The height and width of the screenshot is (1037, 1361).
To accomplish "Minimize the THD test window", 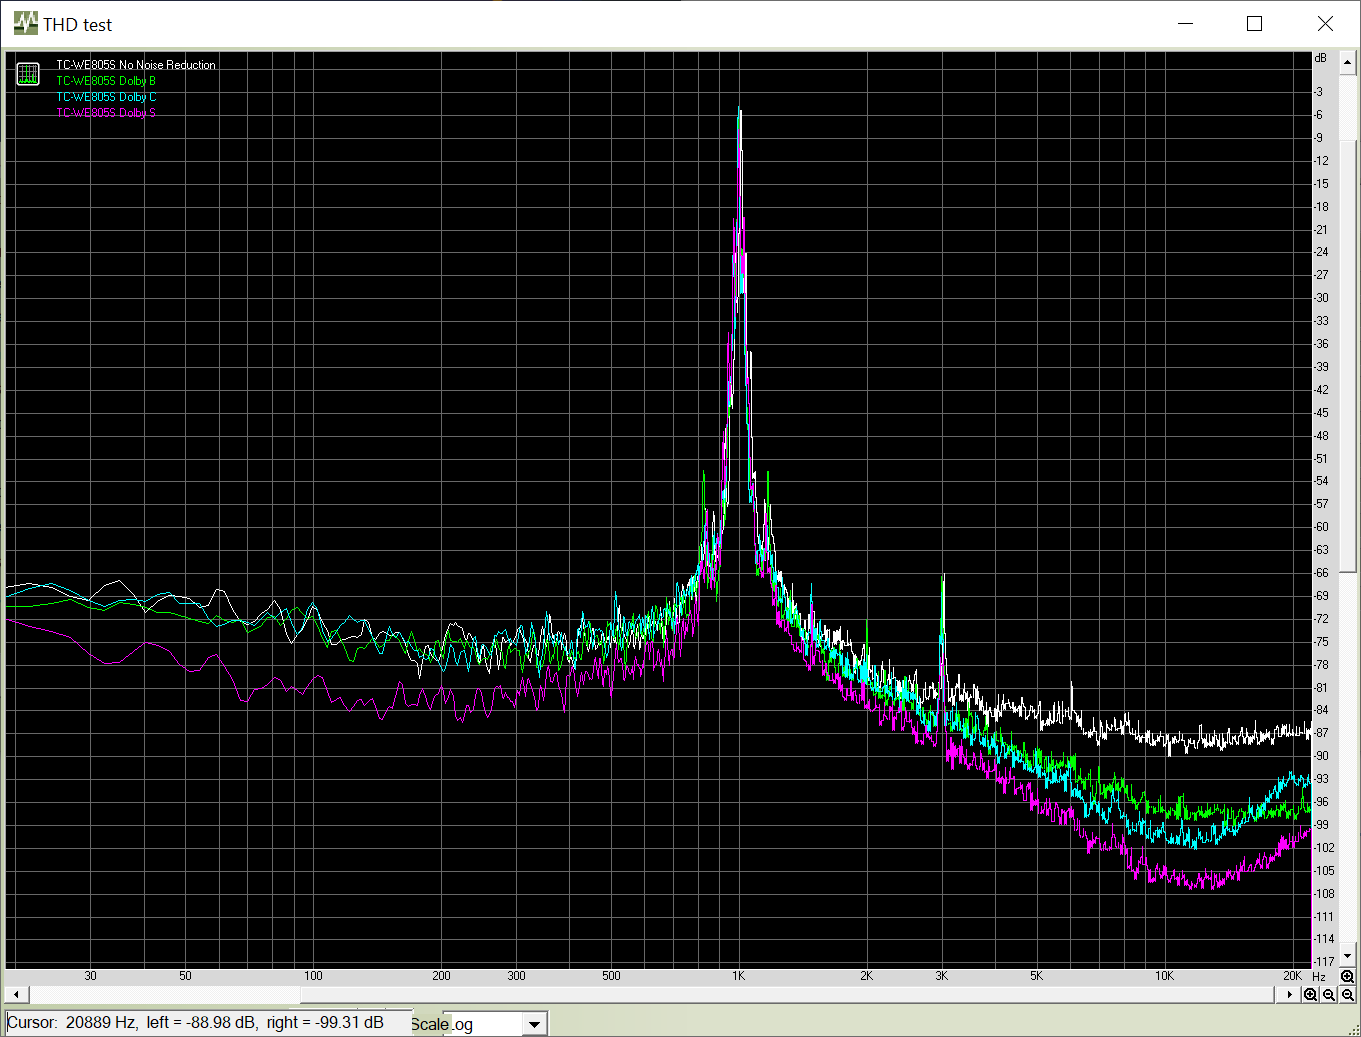I will click(x=1186, y=24).
